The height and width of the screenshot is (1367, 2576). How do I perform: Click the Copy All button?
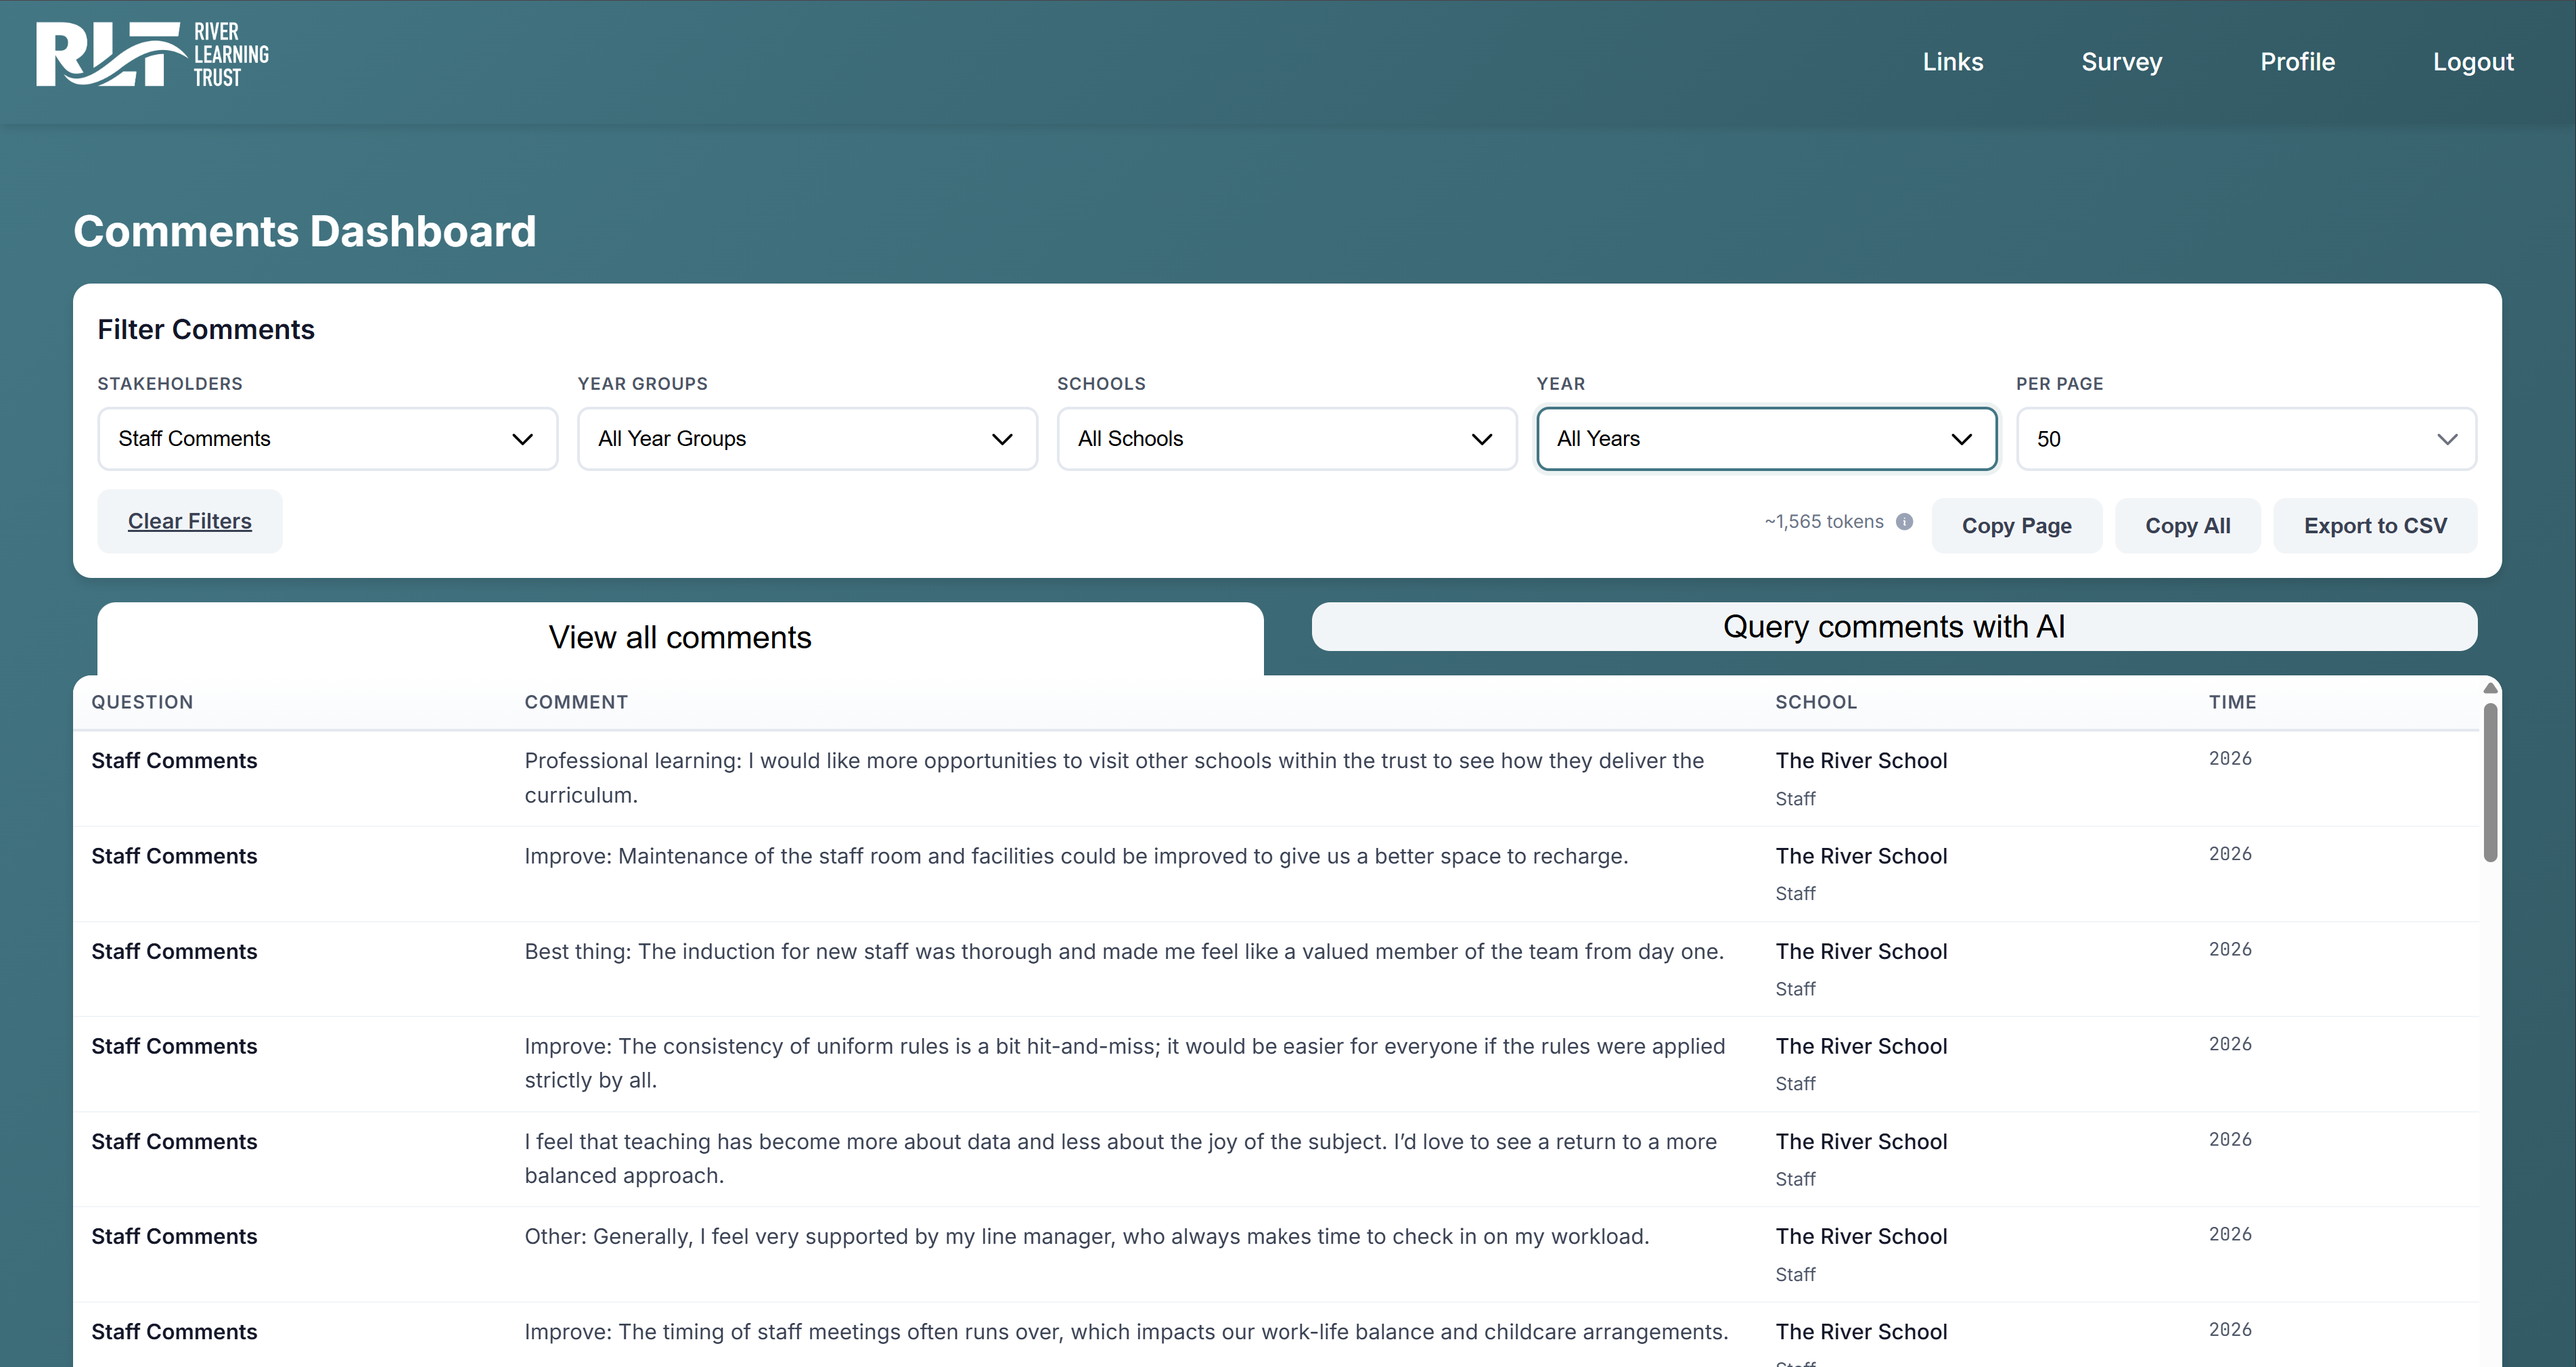(x=2187, y=526)
